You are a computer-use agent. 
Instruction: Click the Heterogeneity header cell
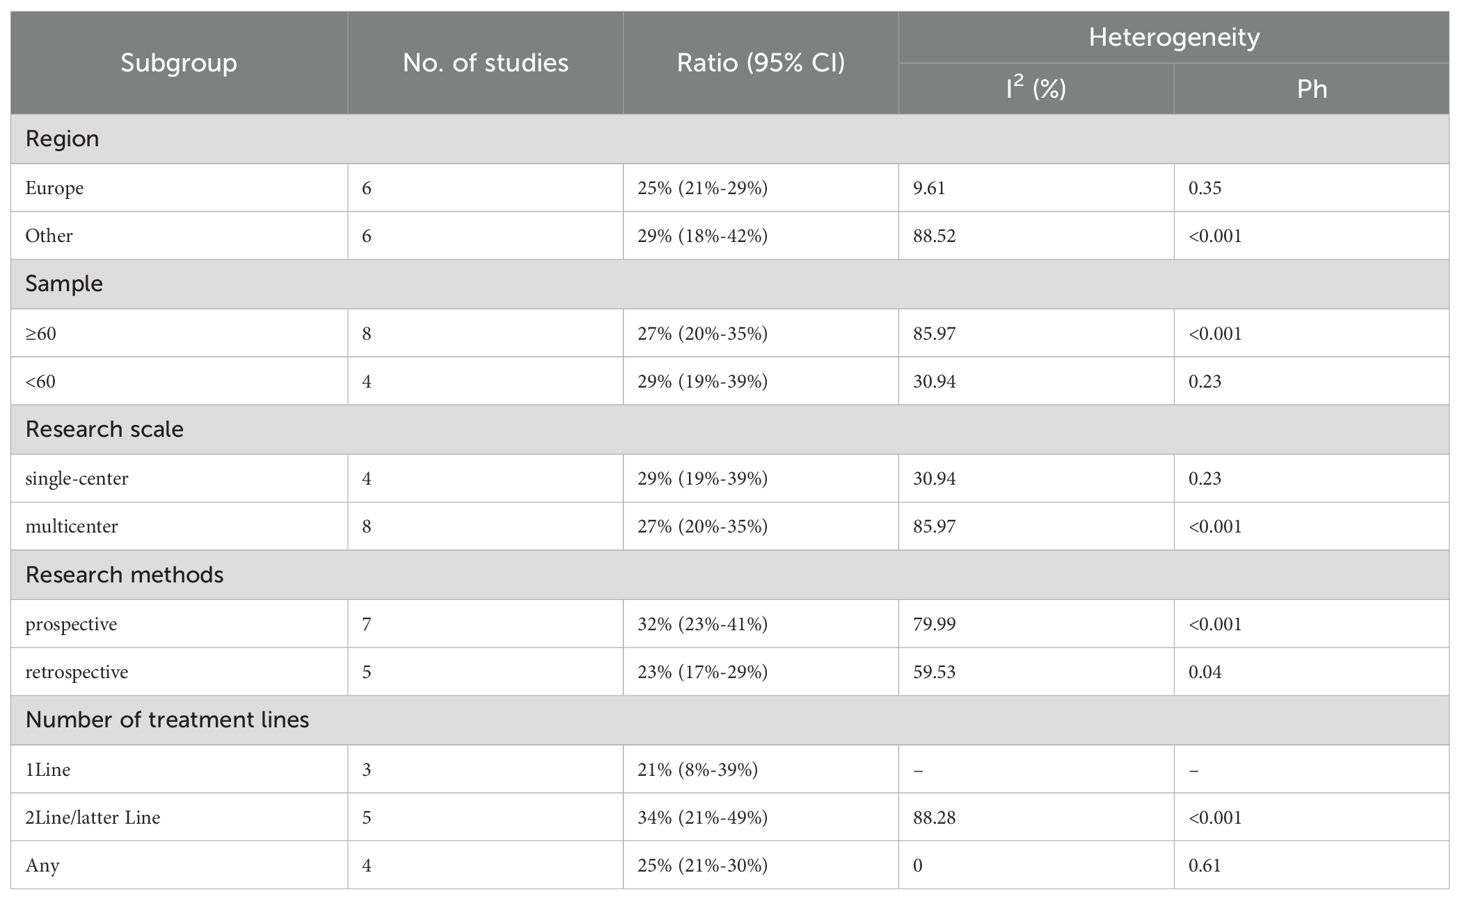1173,38
